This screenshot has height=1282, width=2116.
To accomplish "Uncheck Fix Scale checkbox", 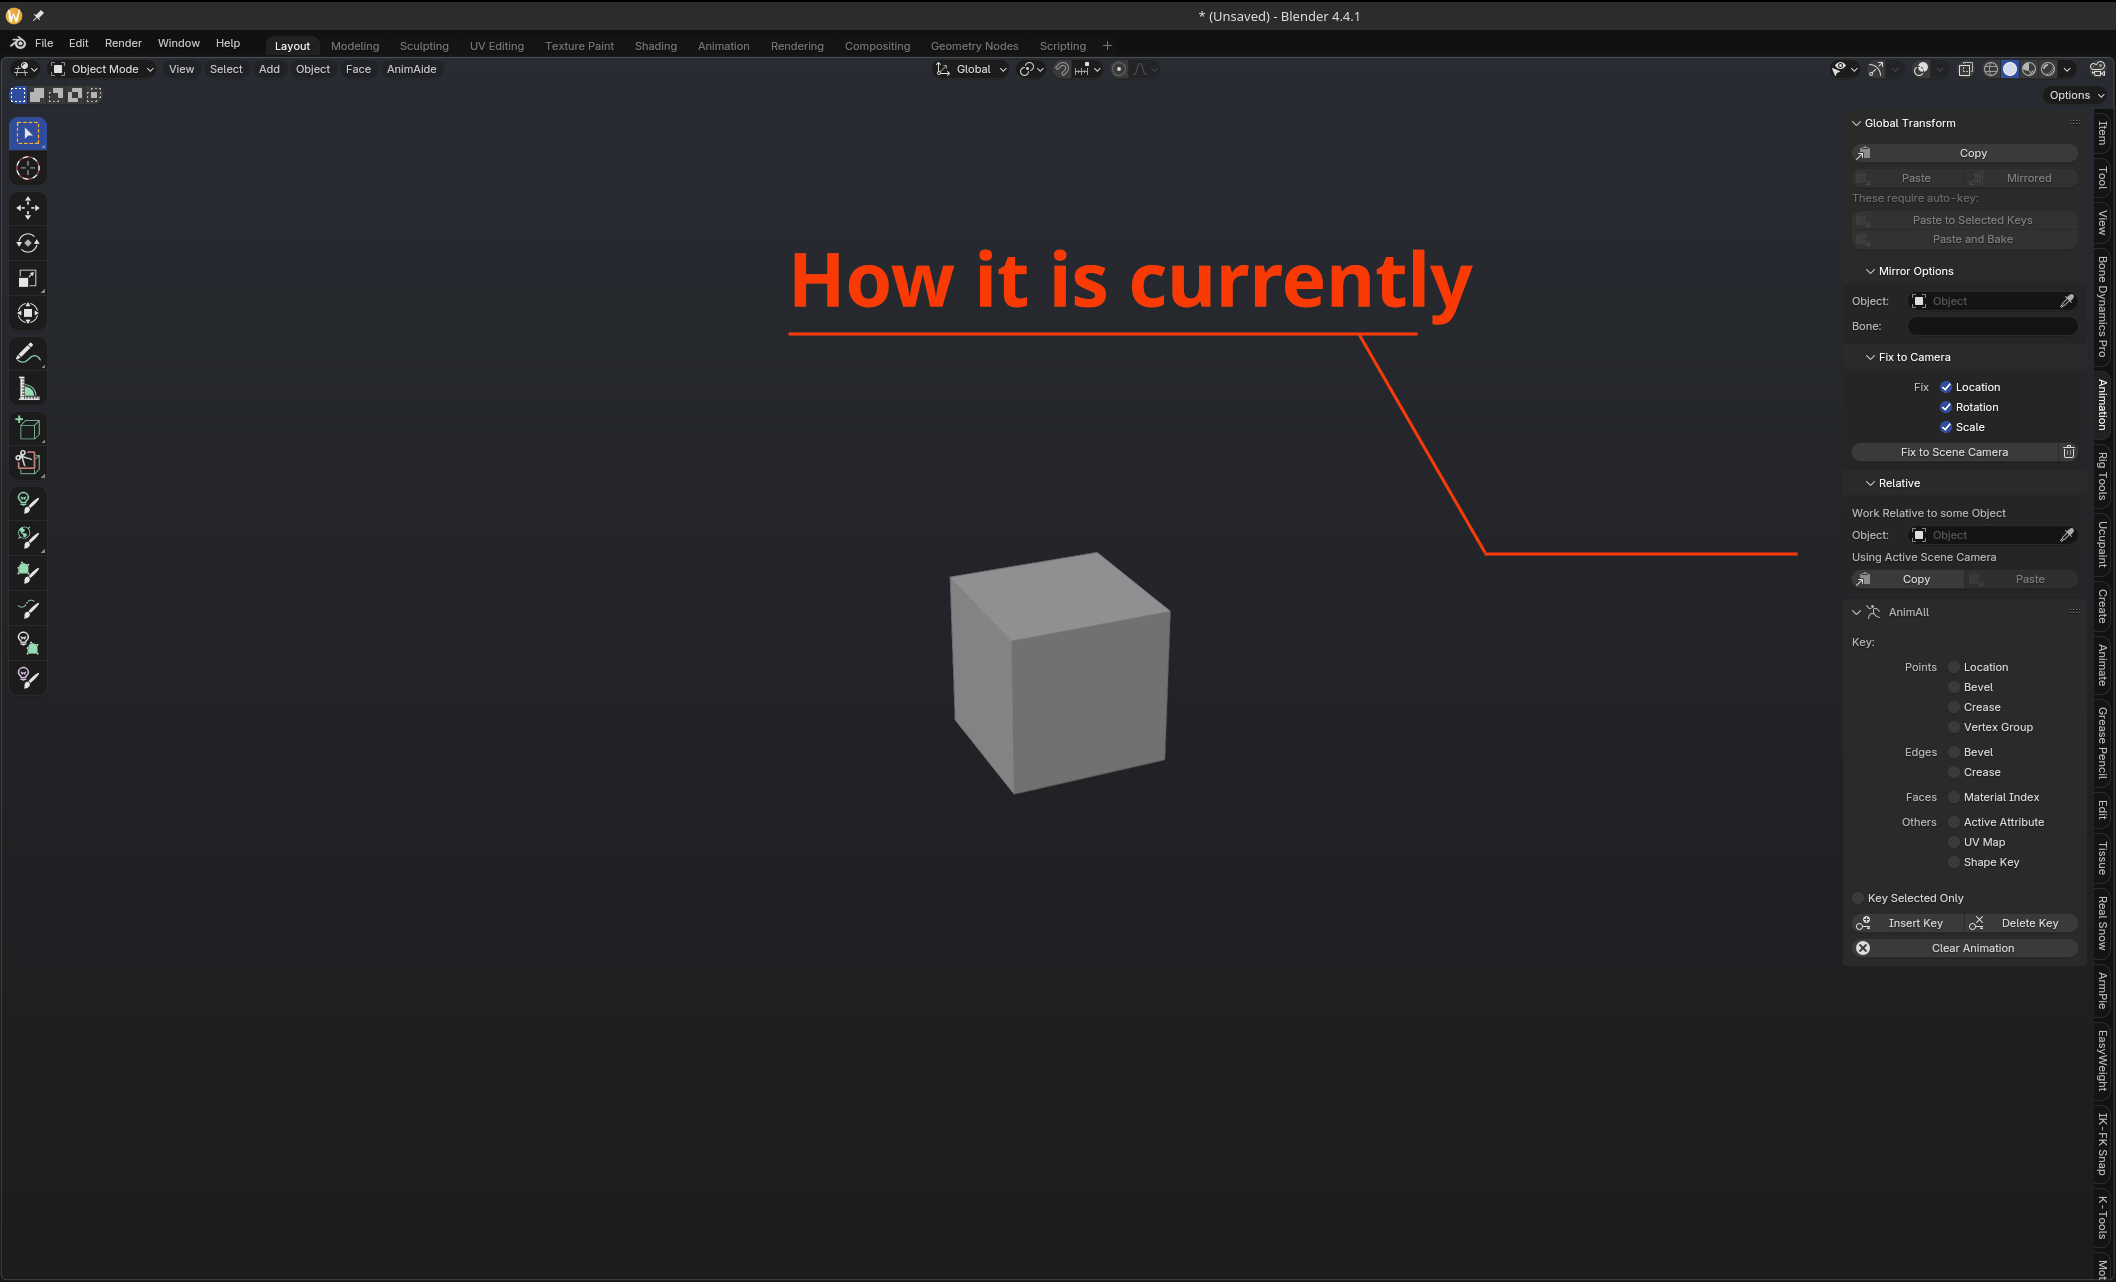I will [x=1946, y=427].
